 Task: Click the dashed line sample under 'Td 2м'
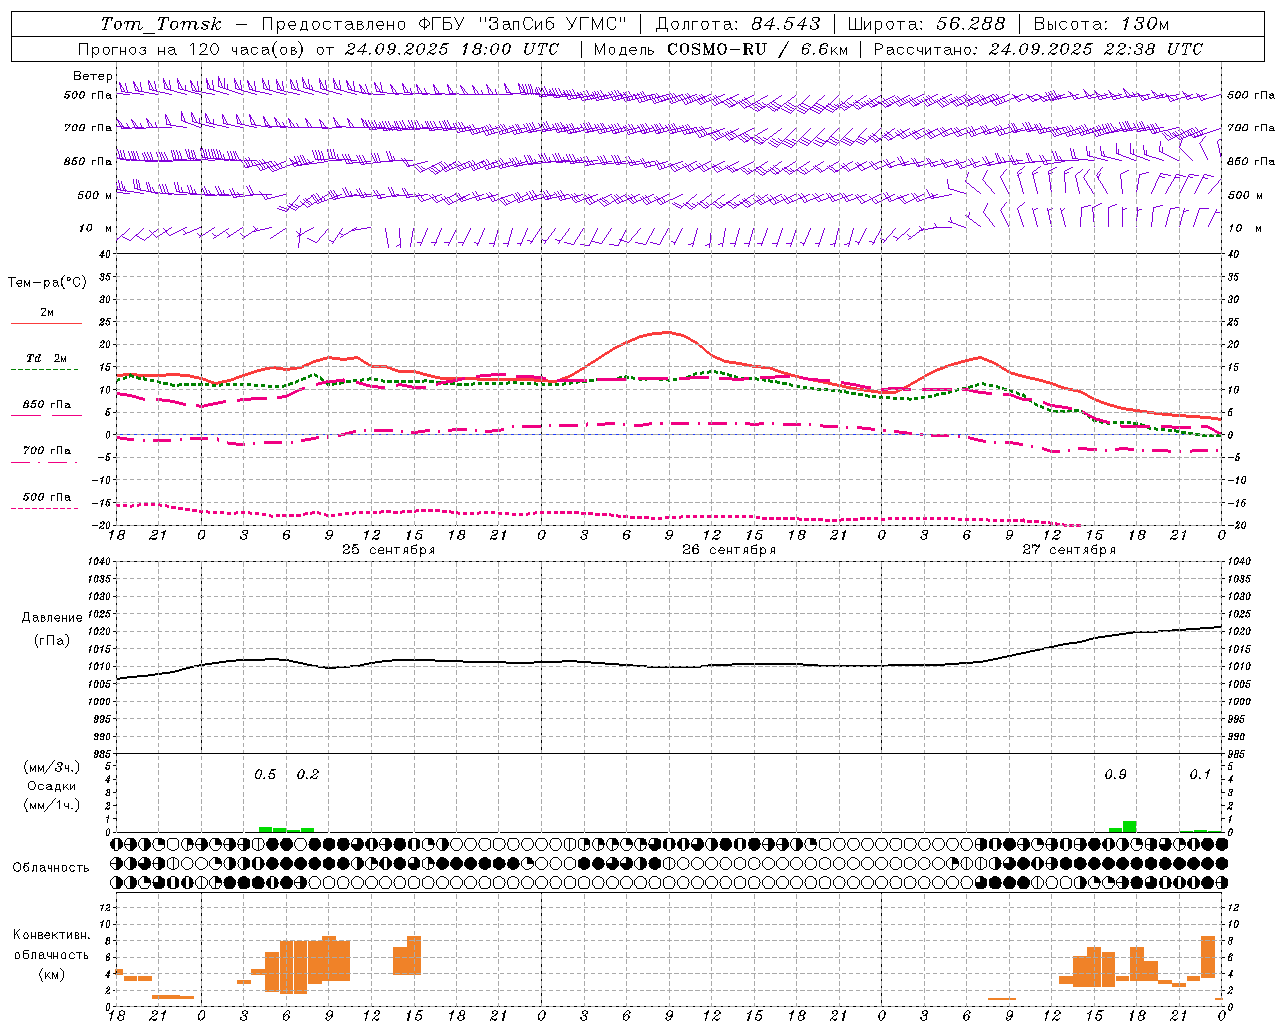[x=45, y=370]
